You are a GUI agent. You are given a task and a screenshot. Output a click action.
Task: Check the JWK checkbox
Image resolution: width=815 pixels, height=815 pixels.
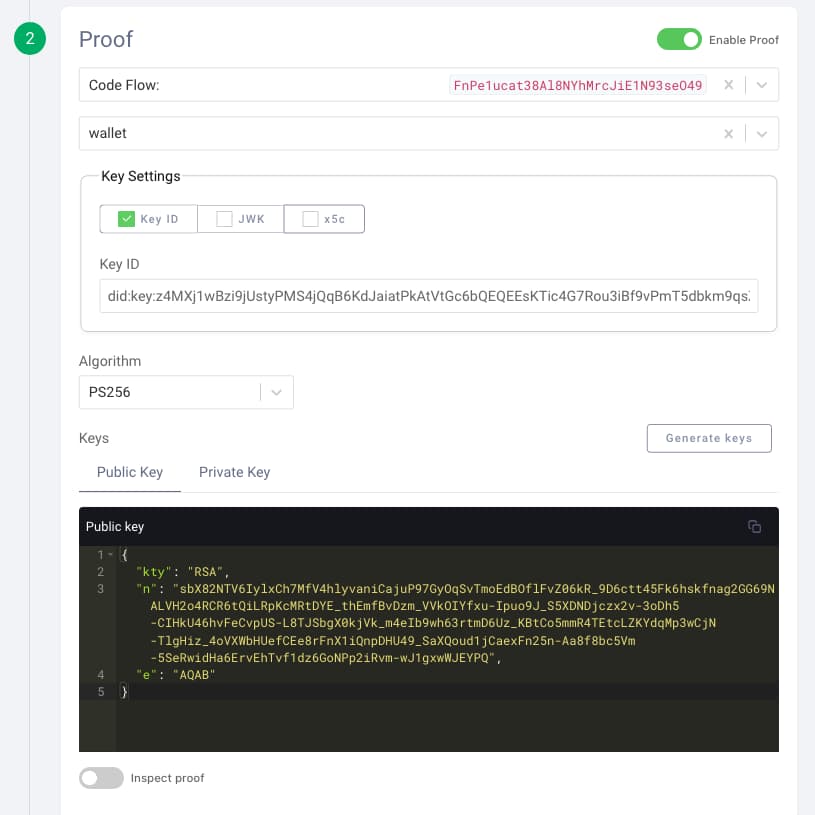[x=224, y=218]
